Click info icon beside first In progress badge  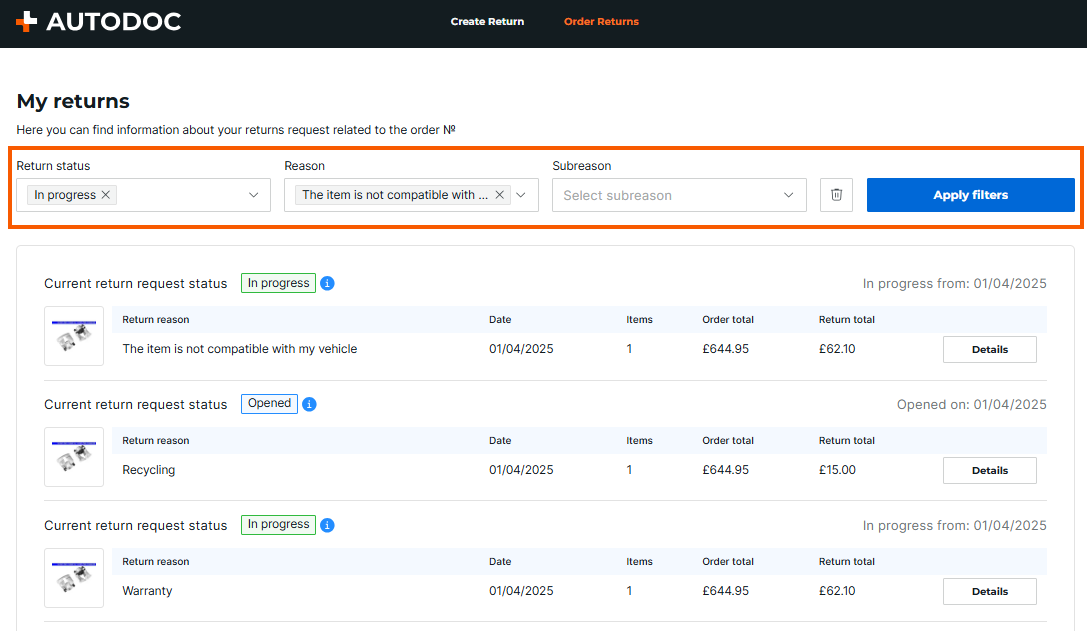click(x=327, y=283)
